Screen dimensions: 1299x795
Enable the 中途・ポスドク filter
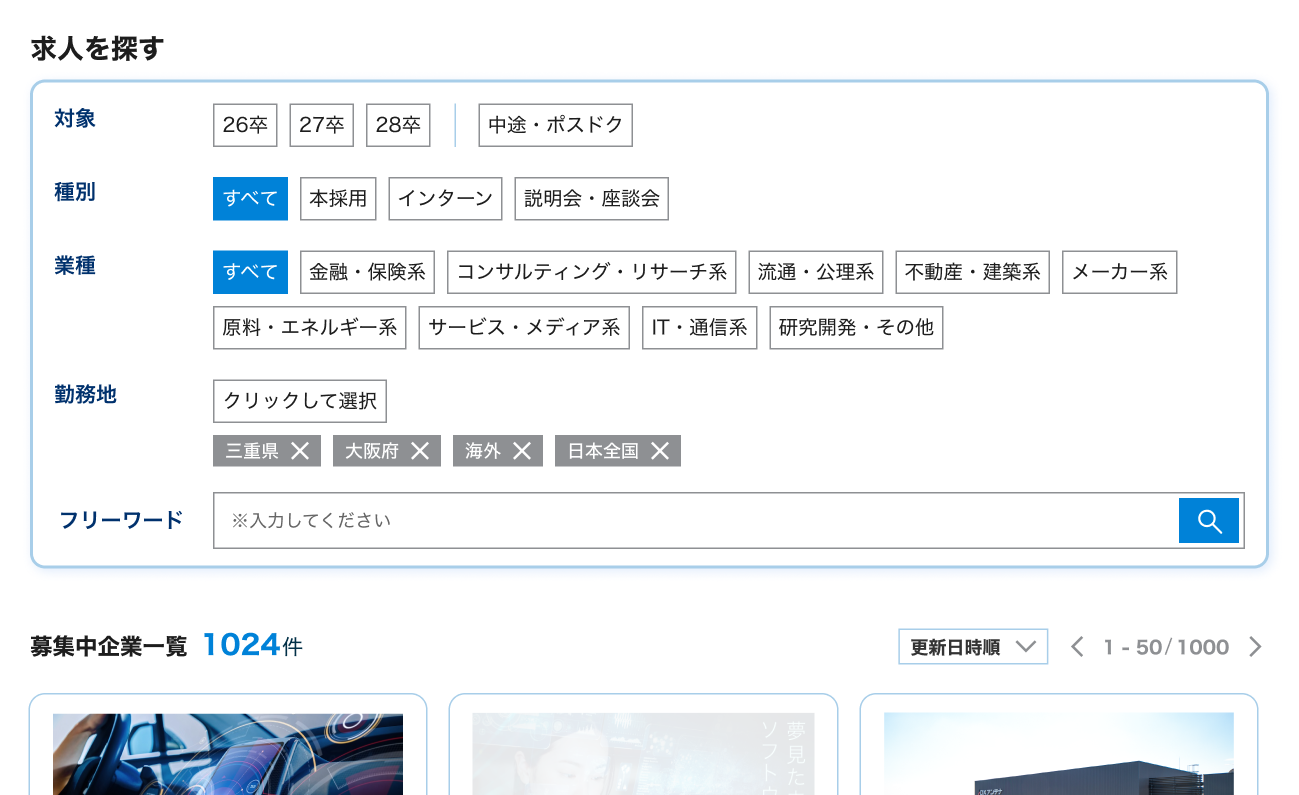coord(555,125)
